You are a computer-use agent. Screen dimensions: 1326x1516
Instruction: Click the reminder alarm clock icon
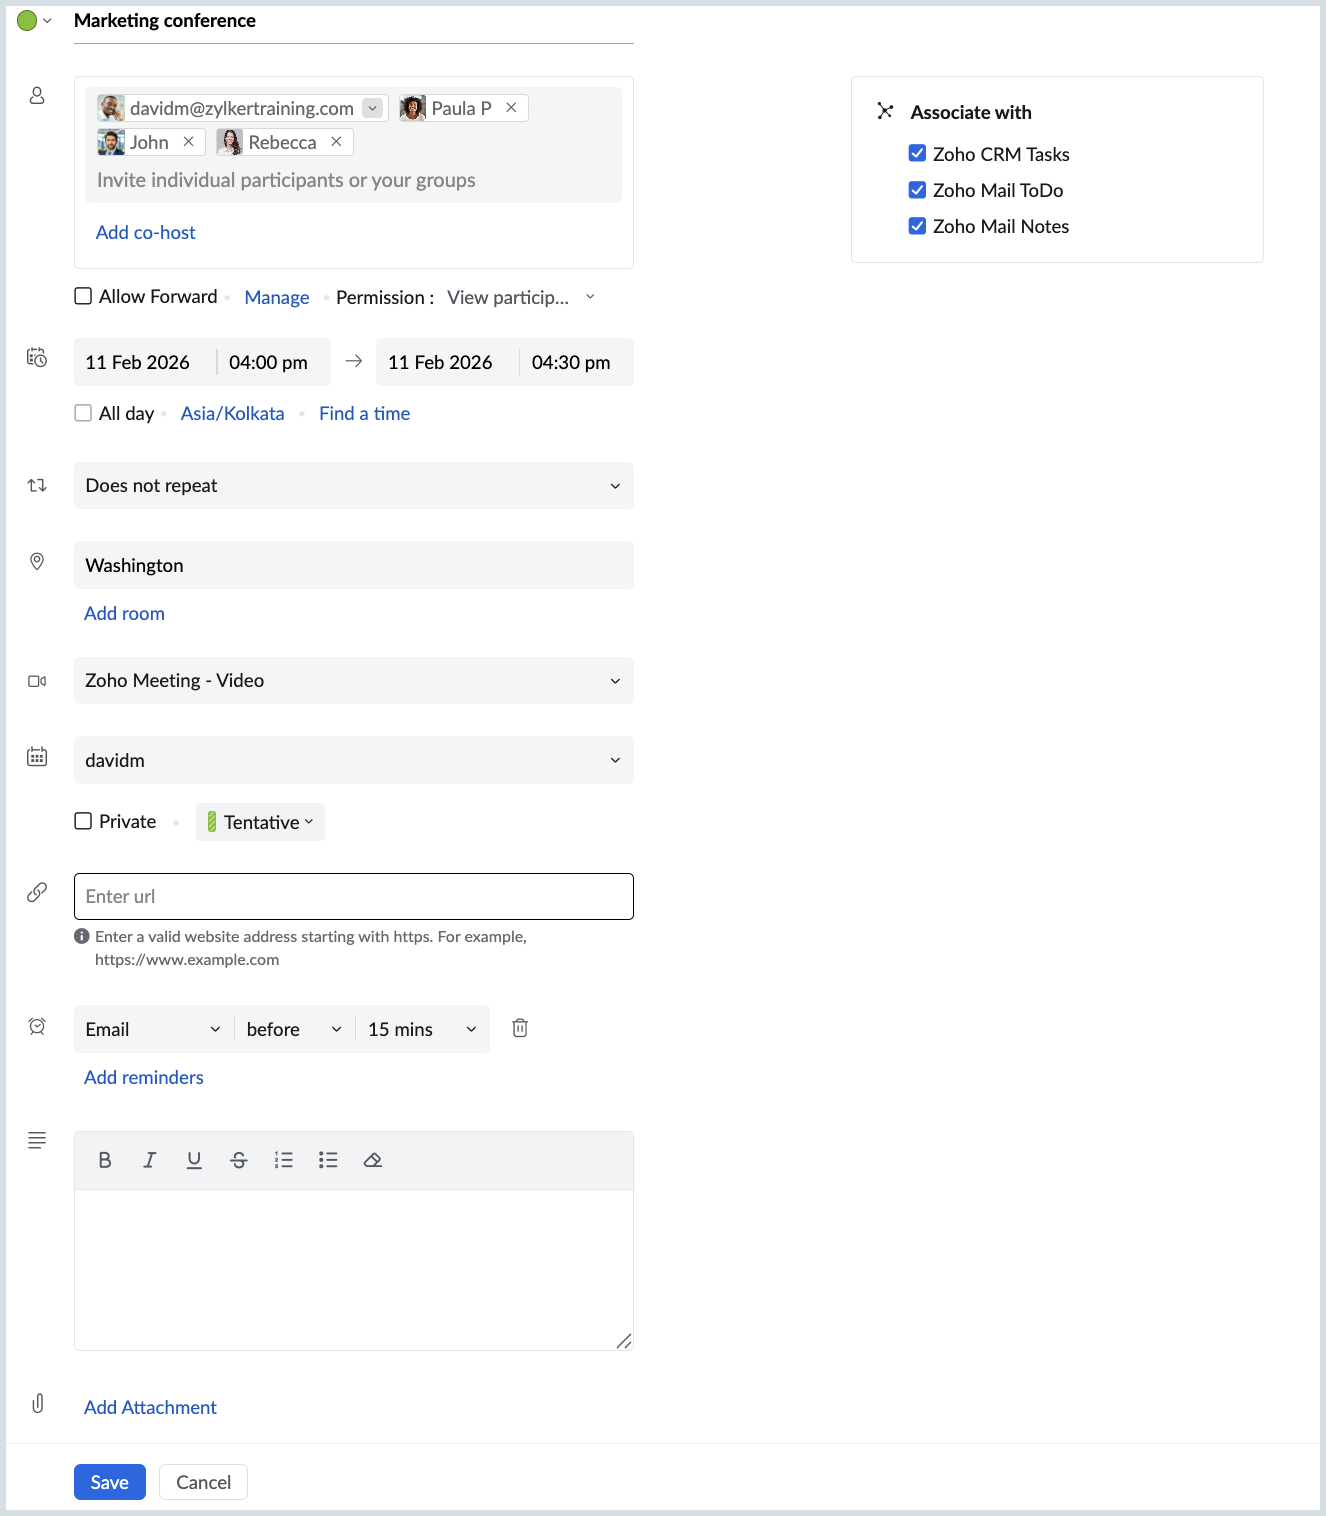37,1026
